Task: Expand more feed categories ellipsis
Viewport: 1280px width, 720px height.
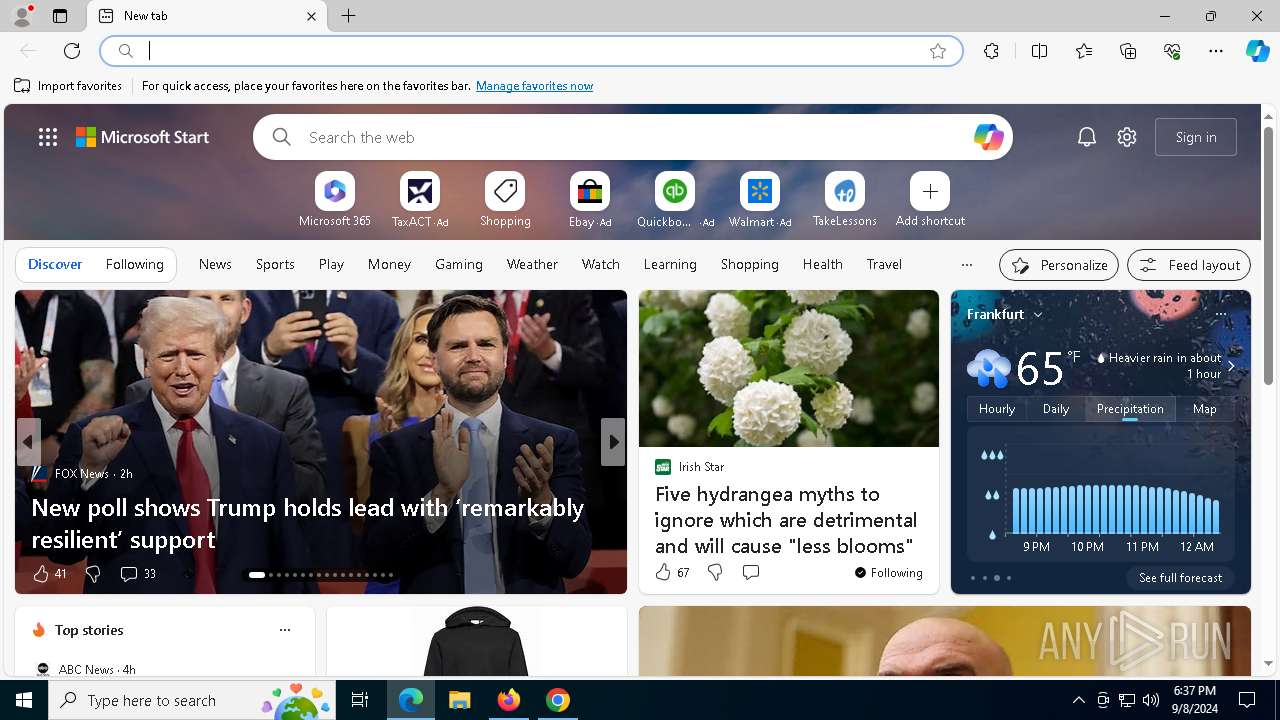Action: (966, 265)
